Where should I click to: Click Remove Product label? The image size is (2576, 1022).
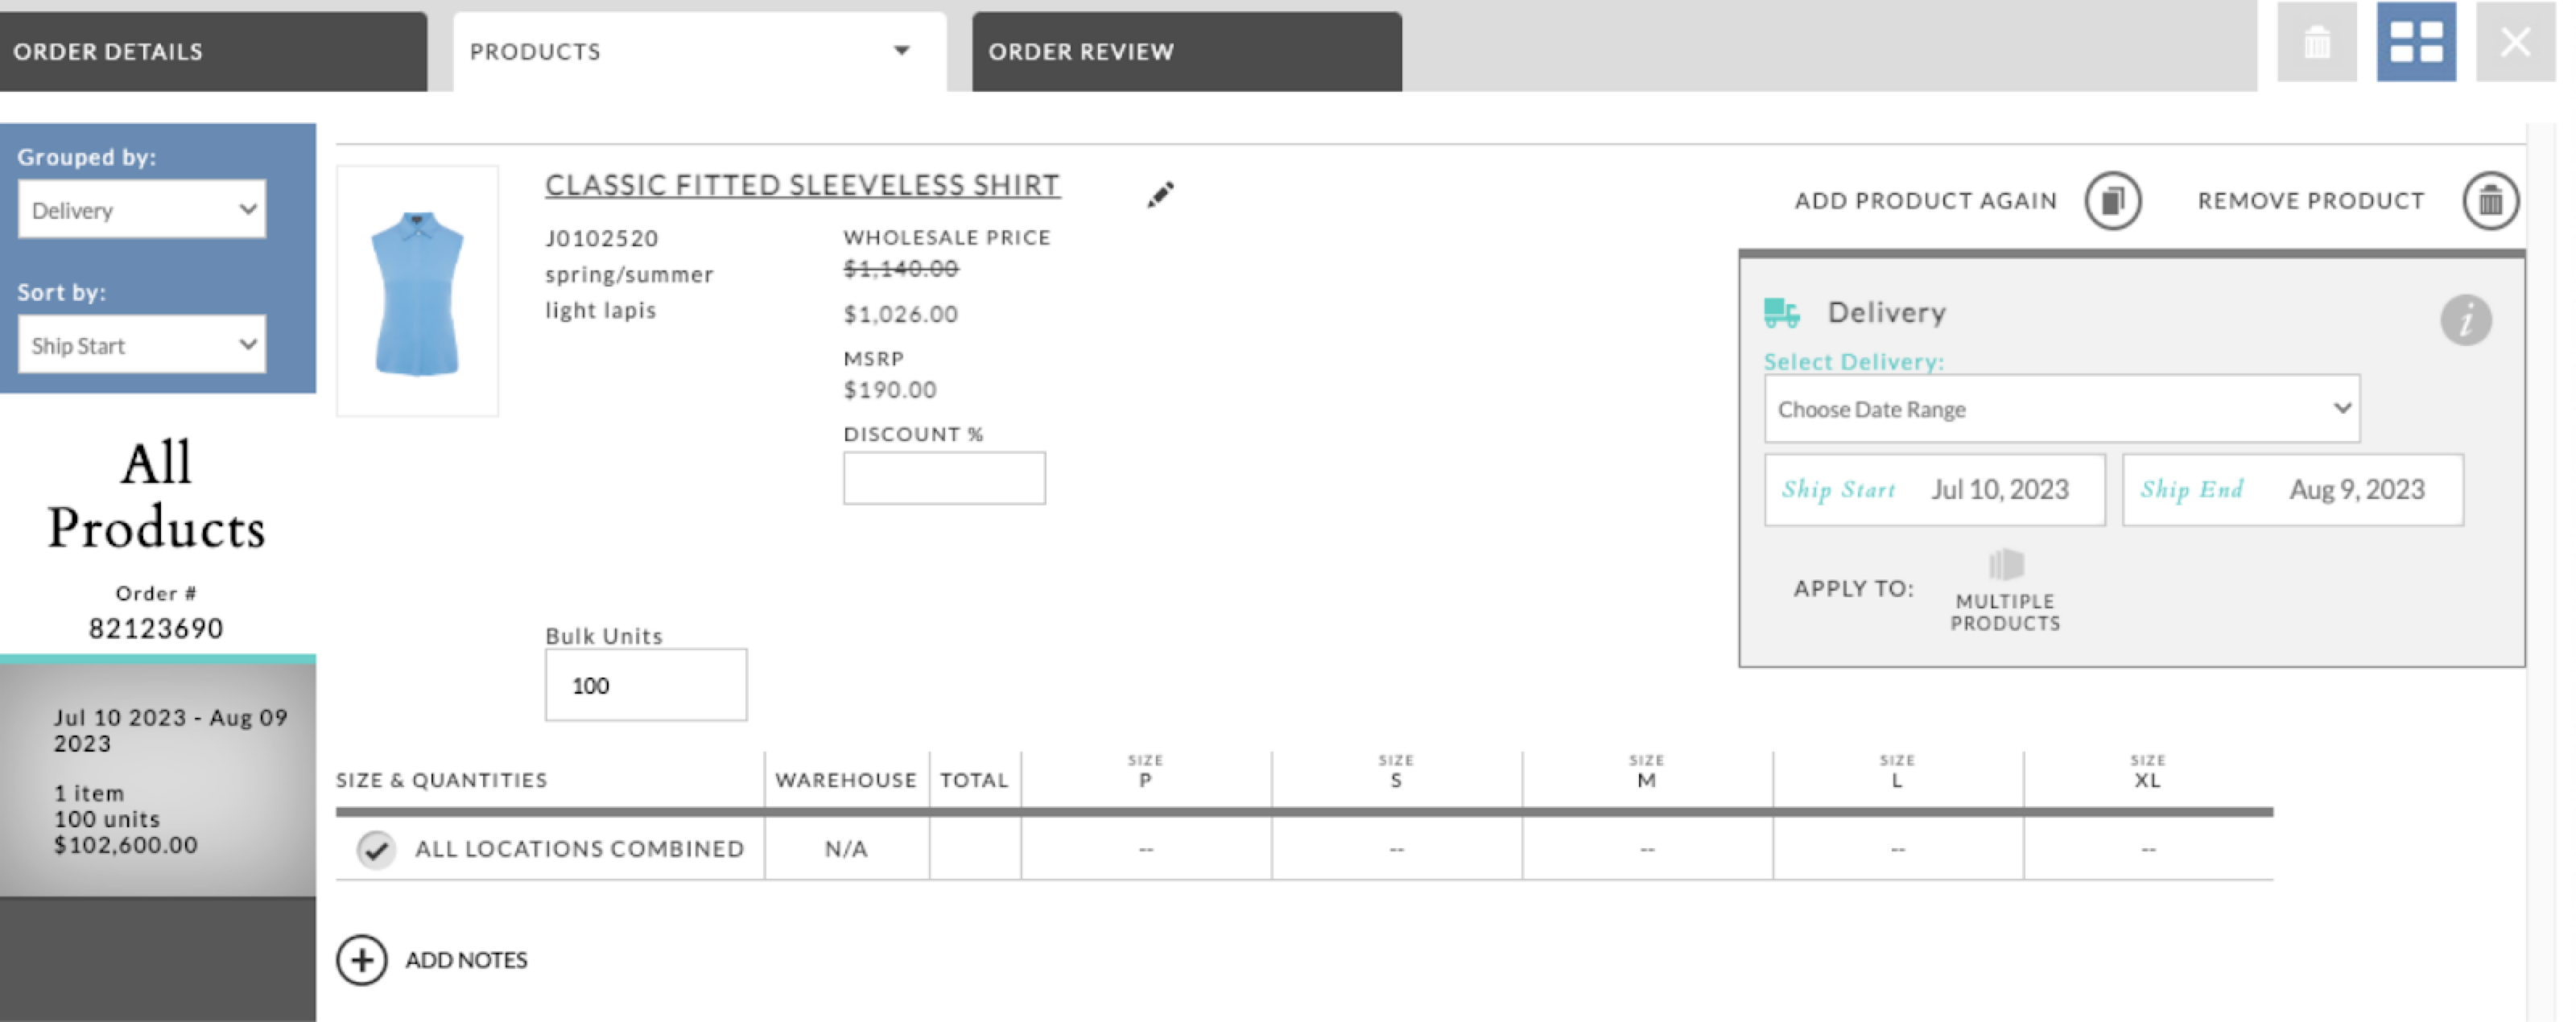pyautogui.click(x=2310, y=201)
